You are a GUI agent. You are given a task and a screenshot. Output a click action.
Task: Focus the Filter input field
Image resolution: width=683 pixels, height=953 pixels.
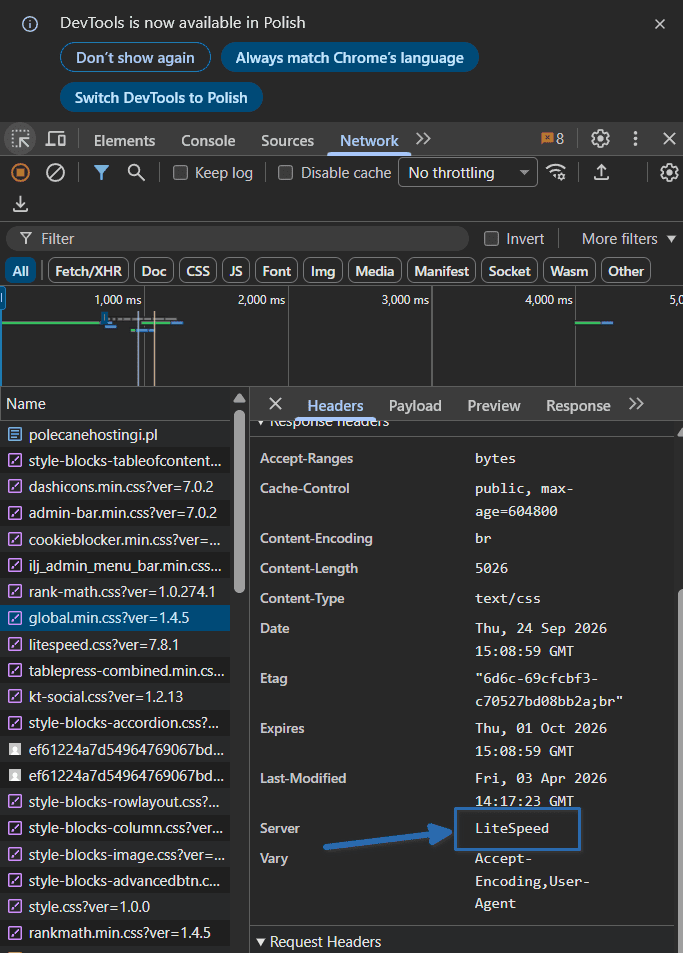point(237,238)
